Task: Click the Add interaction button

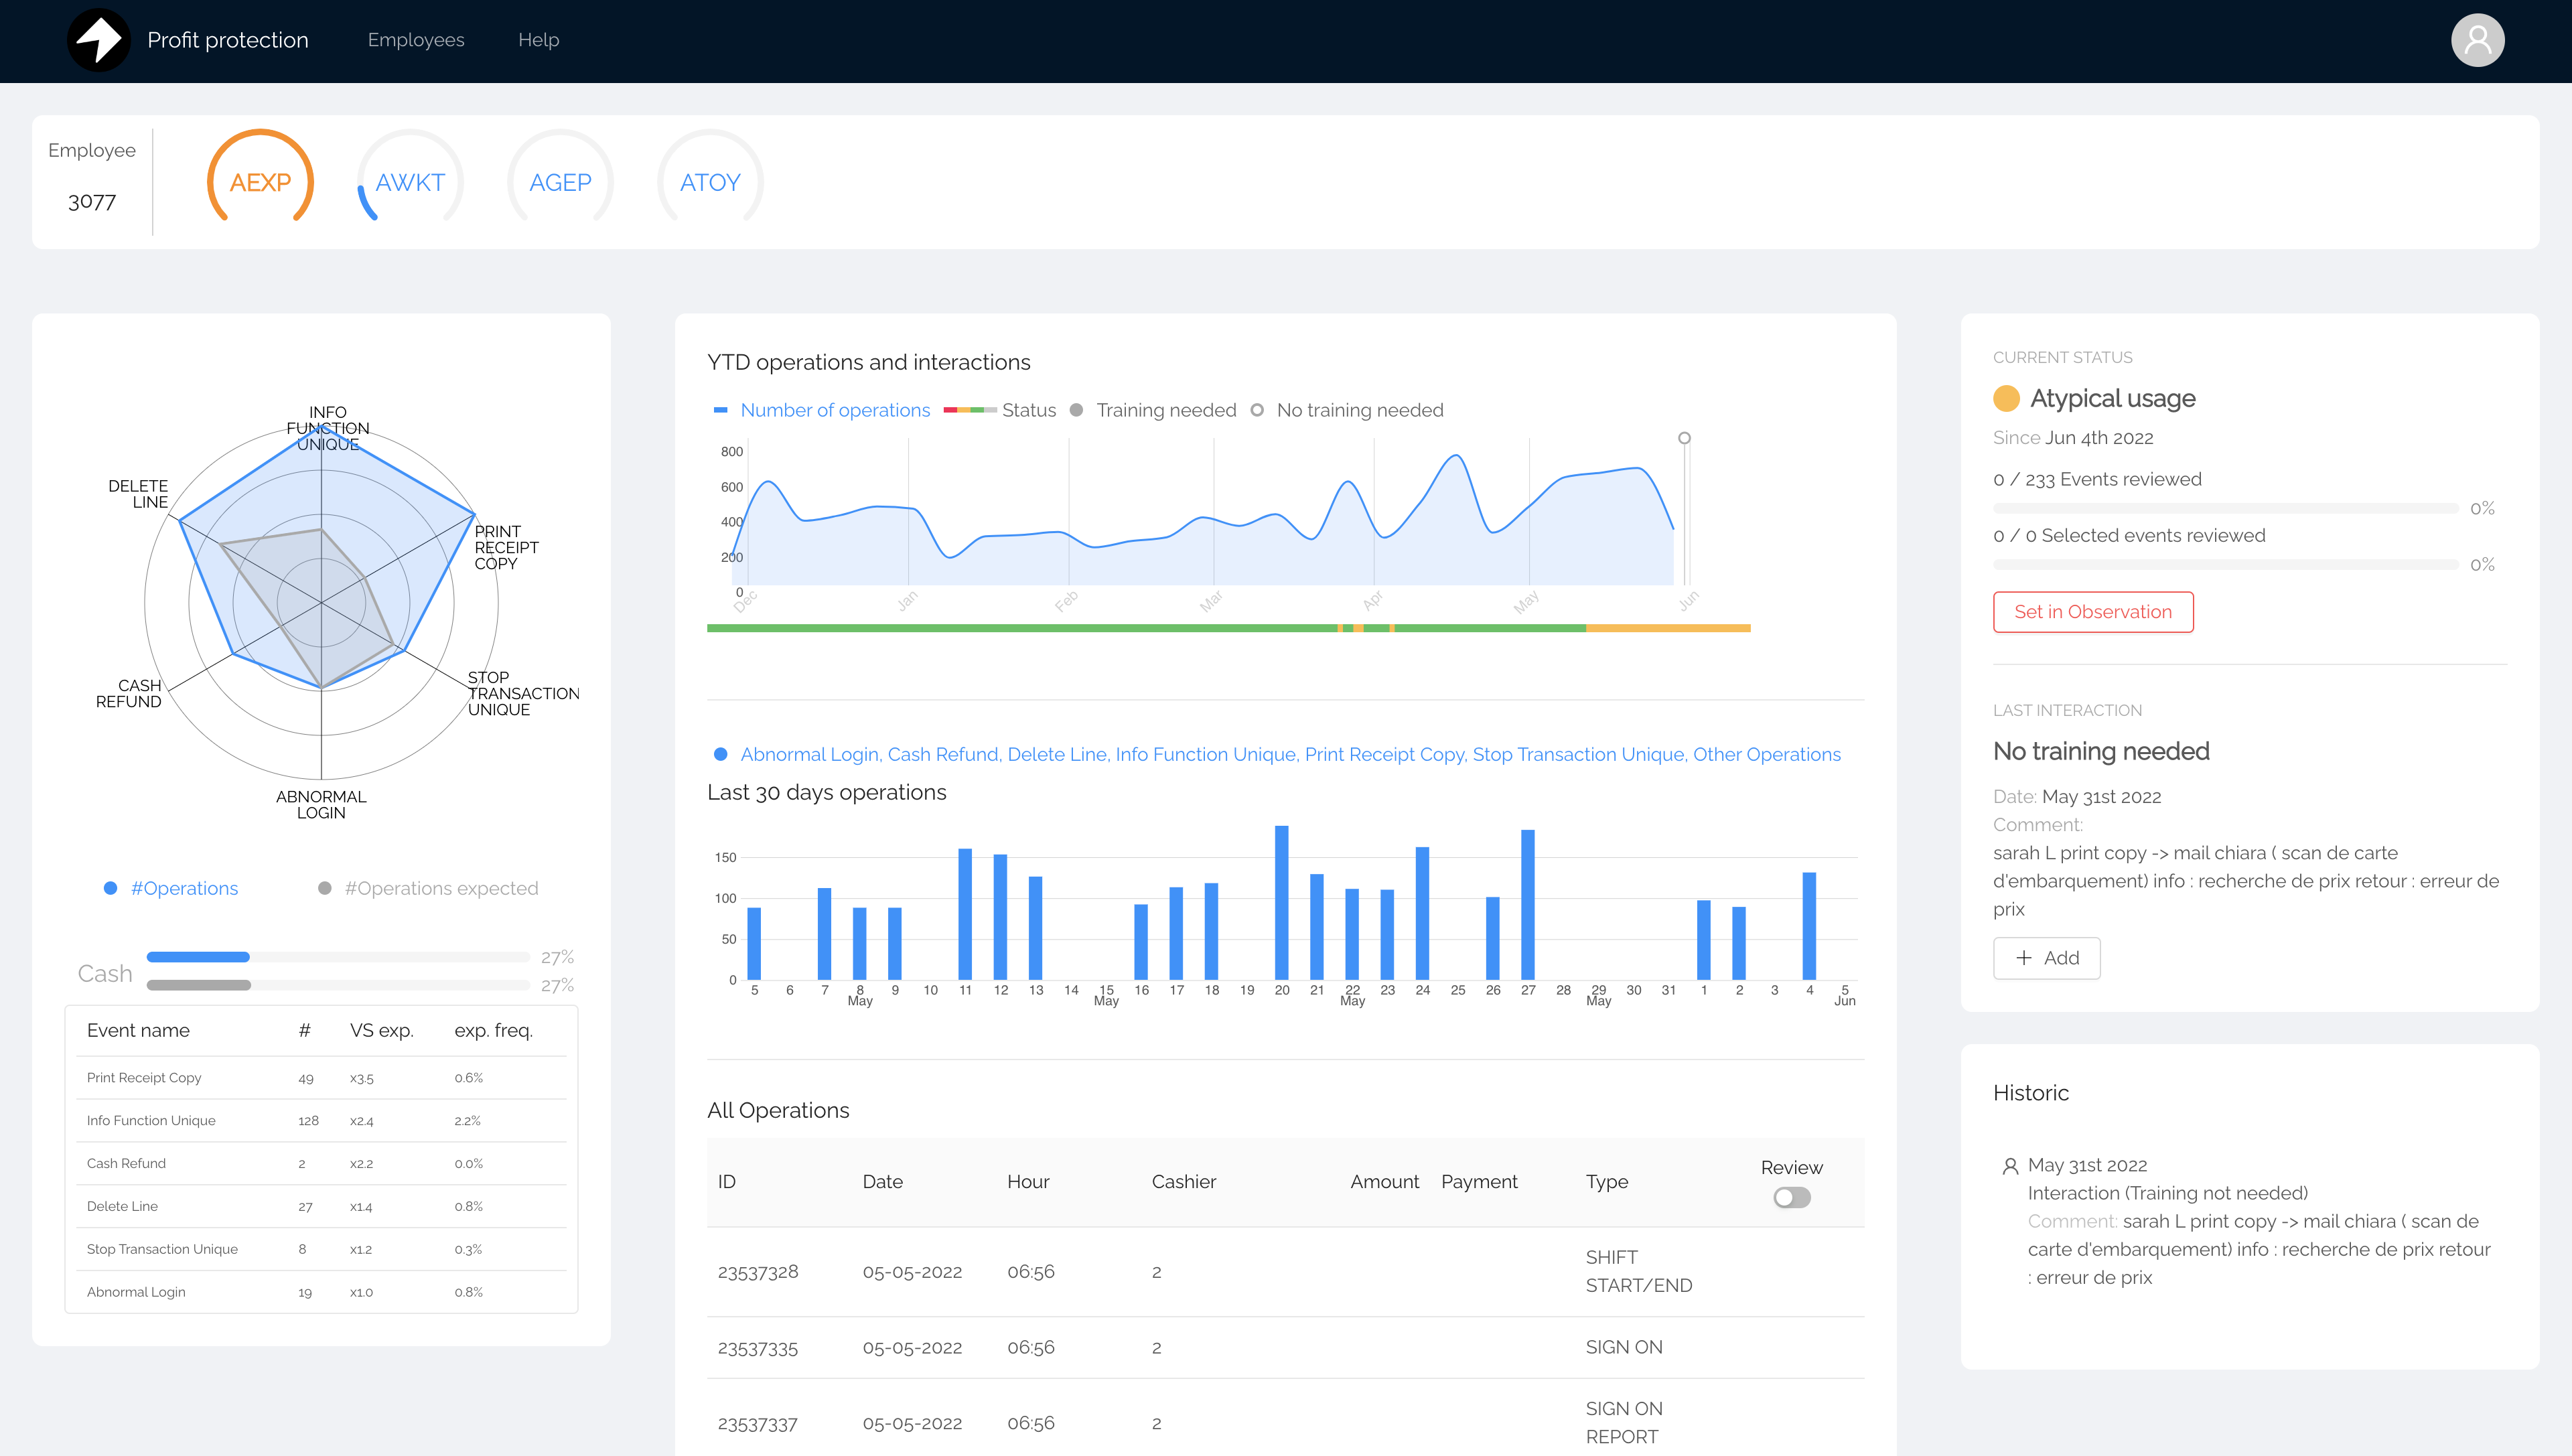Action: [2046, 958]
